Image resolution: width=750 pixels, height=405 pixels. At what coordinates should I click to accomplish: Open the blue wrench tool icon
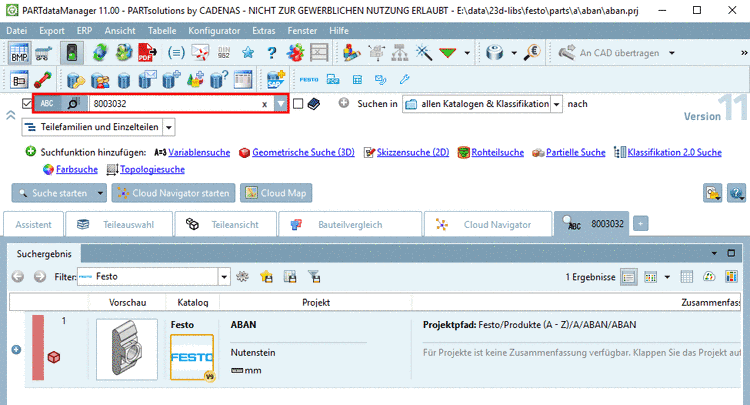coord(405,79)
